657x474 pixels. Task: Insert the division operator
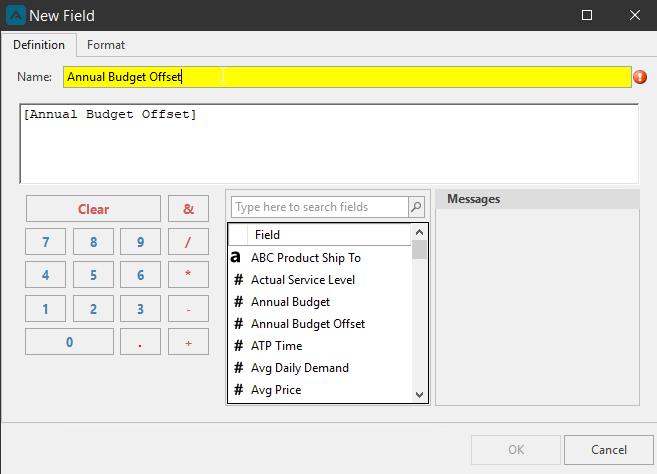pyautogui.click(x=188, y=241)
